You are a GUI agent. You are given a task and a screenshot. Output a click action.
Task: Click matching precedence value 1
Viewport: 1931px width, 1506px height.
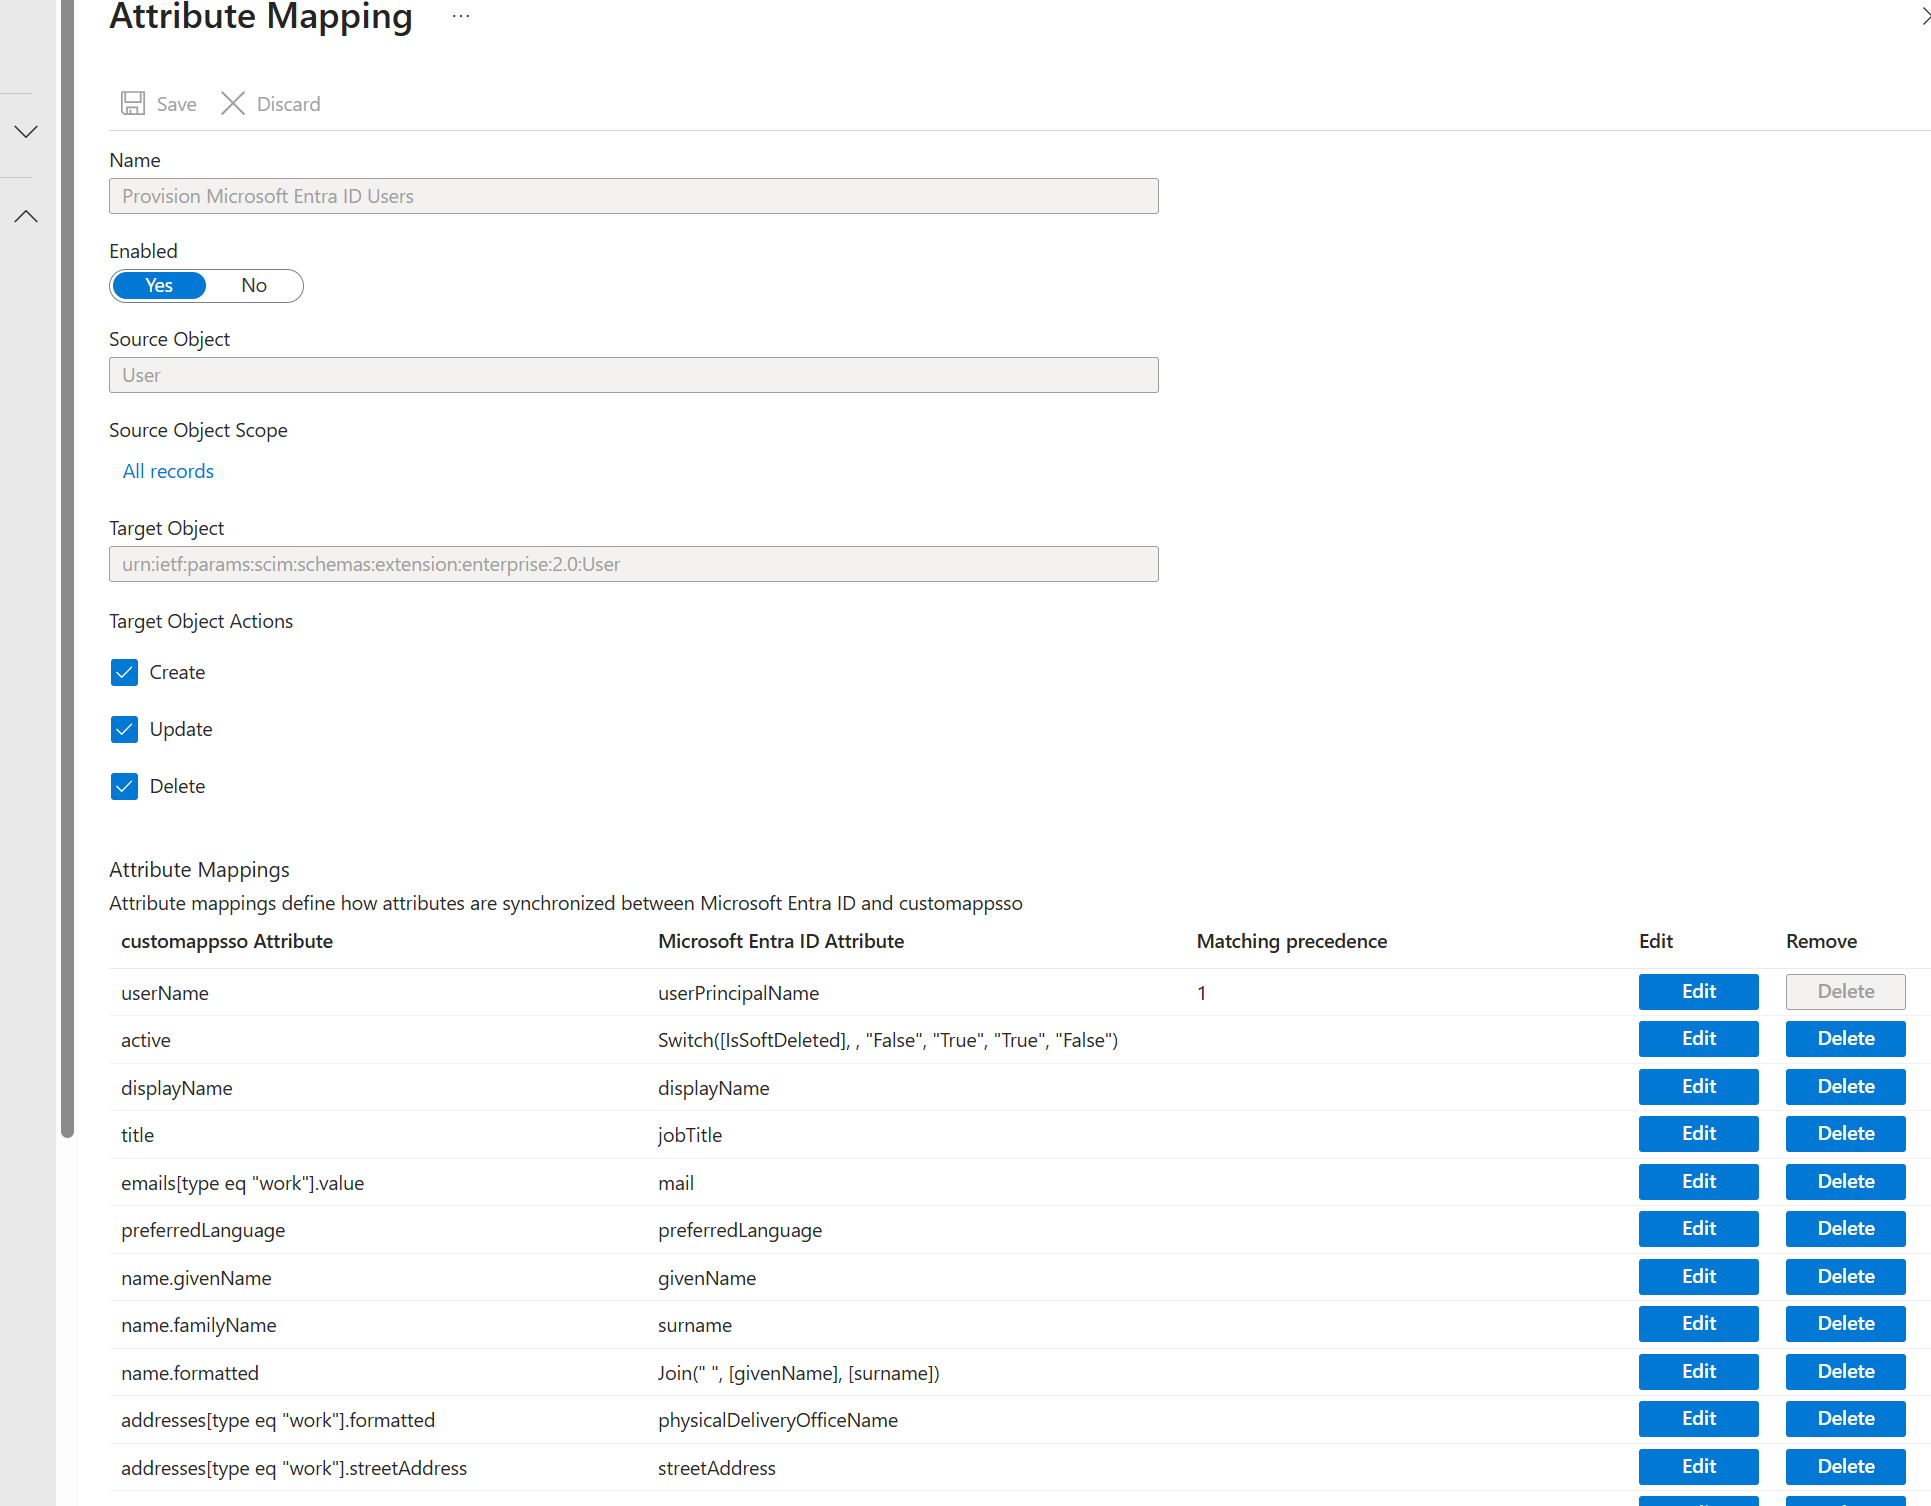tap(1202, 993)
